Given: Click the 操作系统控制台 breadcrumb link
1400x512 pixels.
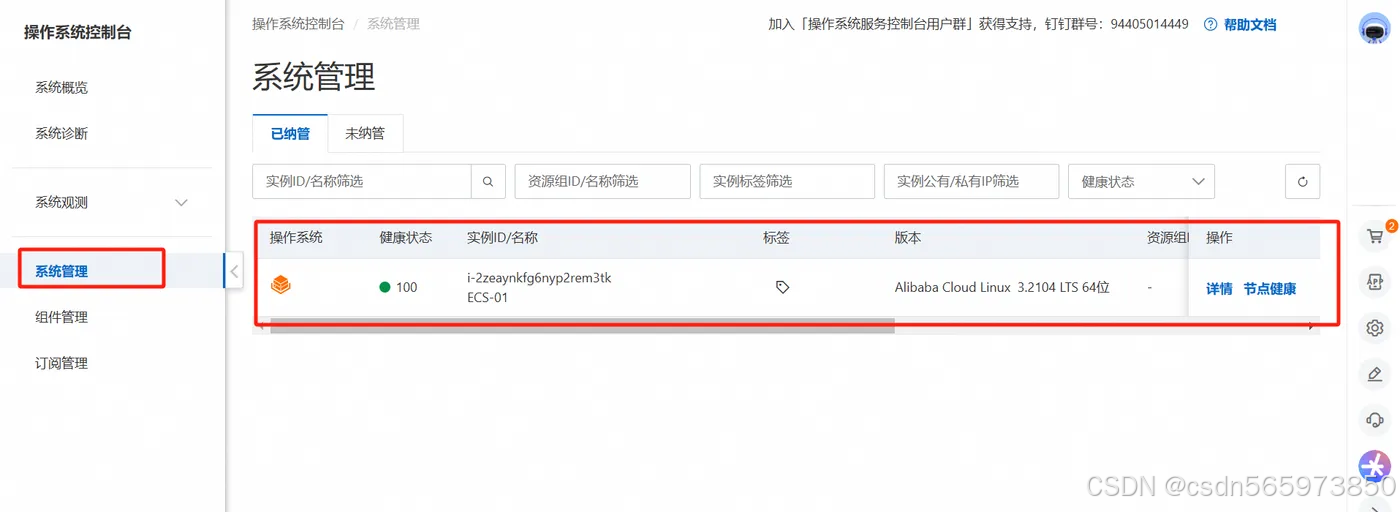Looking at the screenshot, I should [x=298, y=23].
